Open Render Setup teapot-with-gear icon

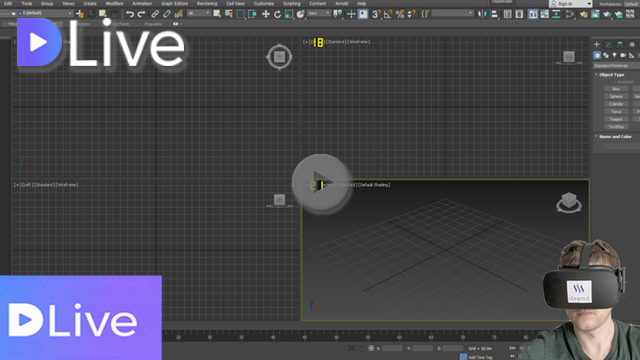(x=584, y=14)
